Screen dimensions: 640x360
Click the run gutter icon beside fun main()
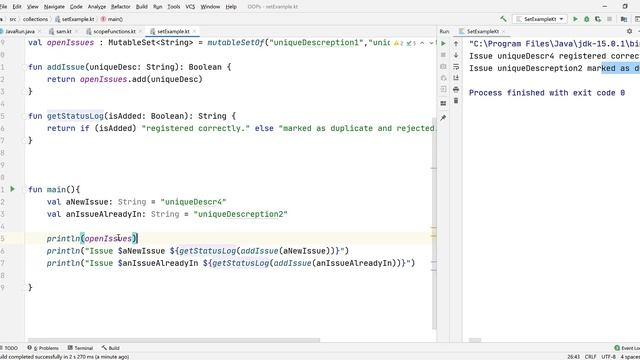click(13, 189)
